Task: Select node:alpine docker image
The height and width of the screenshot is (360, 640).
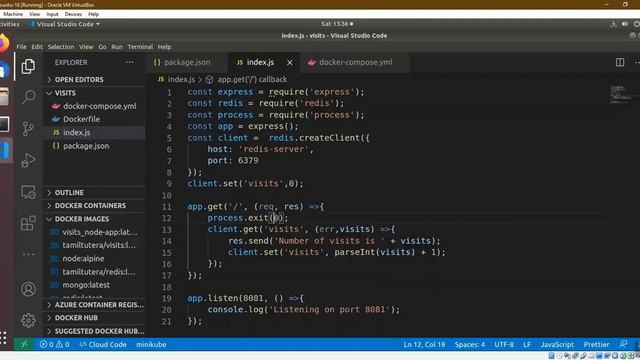Action: click(x=94, y=258)
